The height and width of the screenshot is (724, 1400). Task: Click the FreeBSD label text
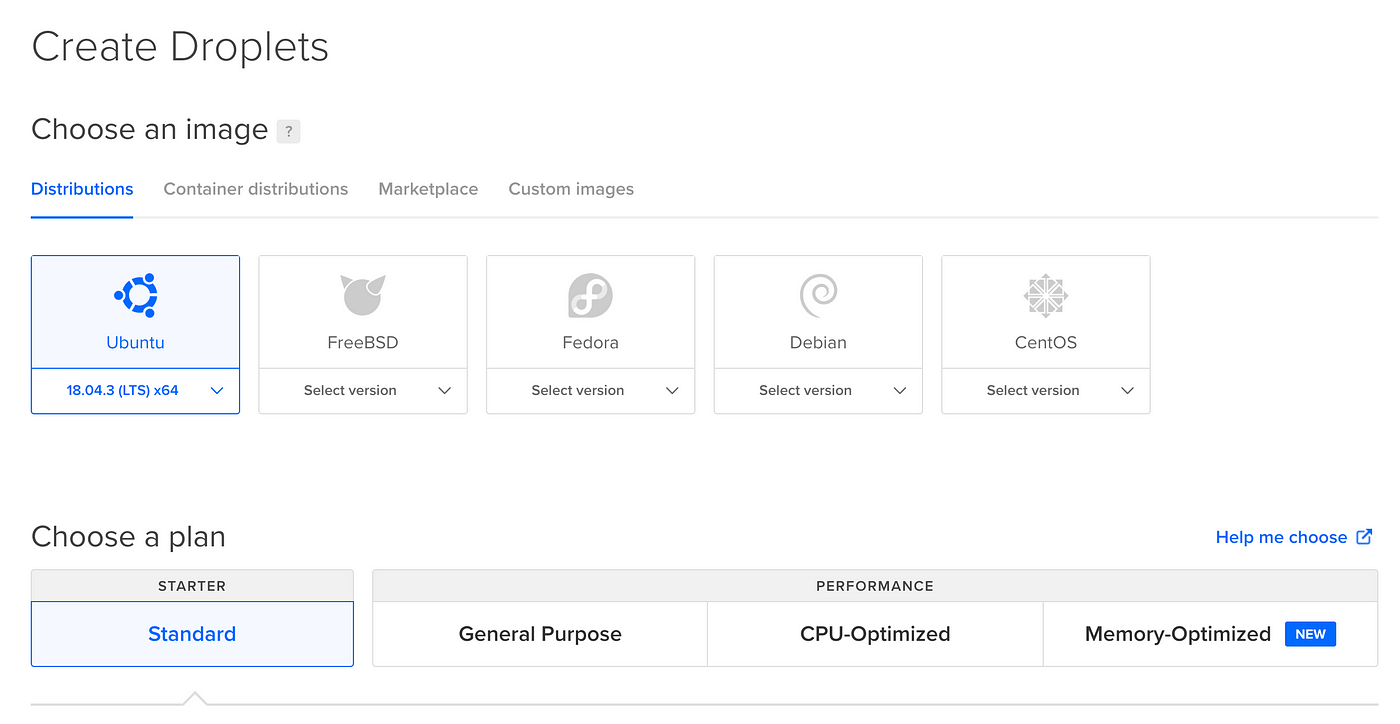(363, 342)
